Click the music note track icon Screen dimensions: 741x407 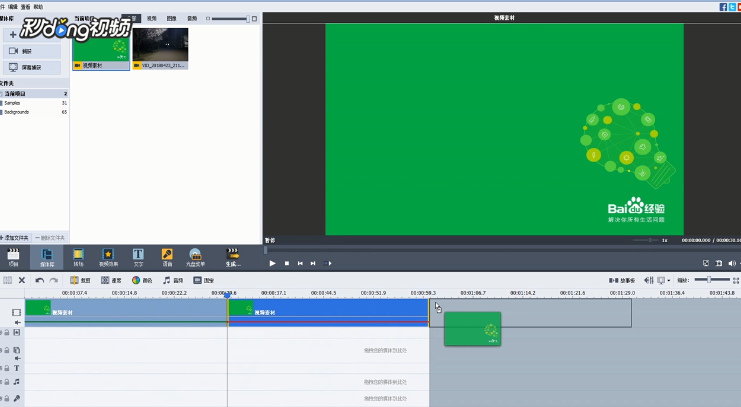click(17, 382)
